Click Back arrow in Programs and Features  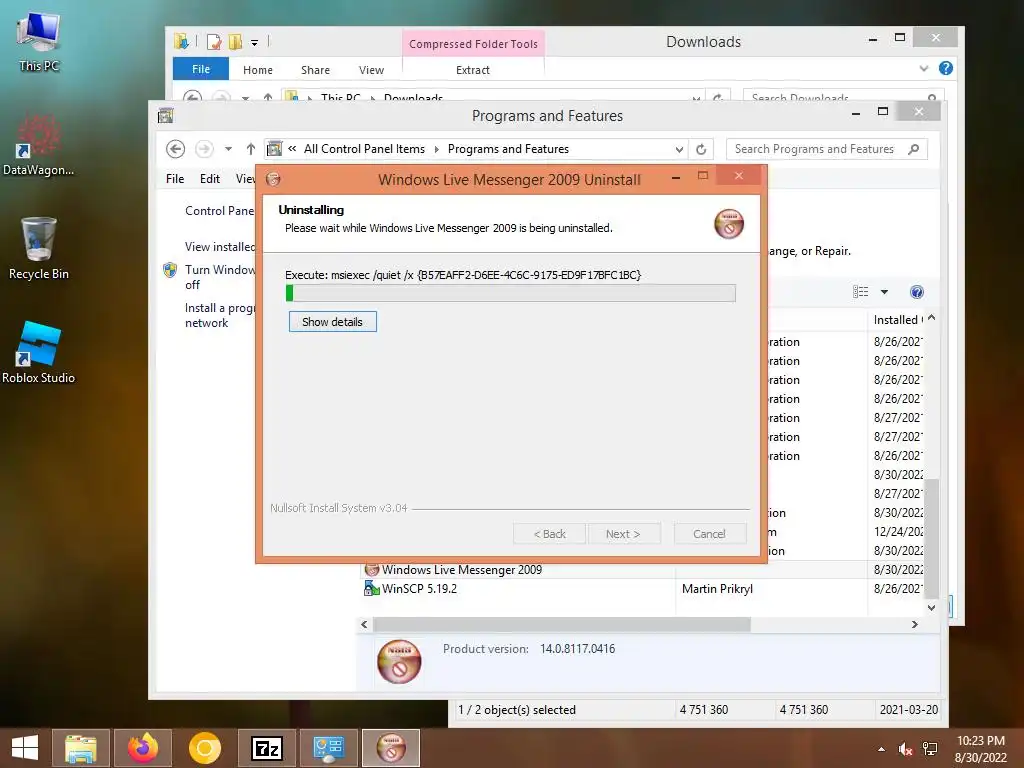pyautogui.click(x=175, y=149)
